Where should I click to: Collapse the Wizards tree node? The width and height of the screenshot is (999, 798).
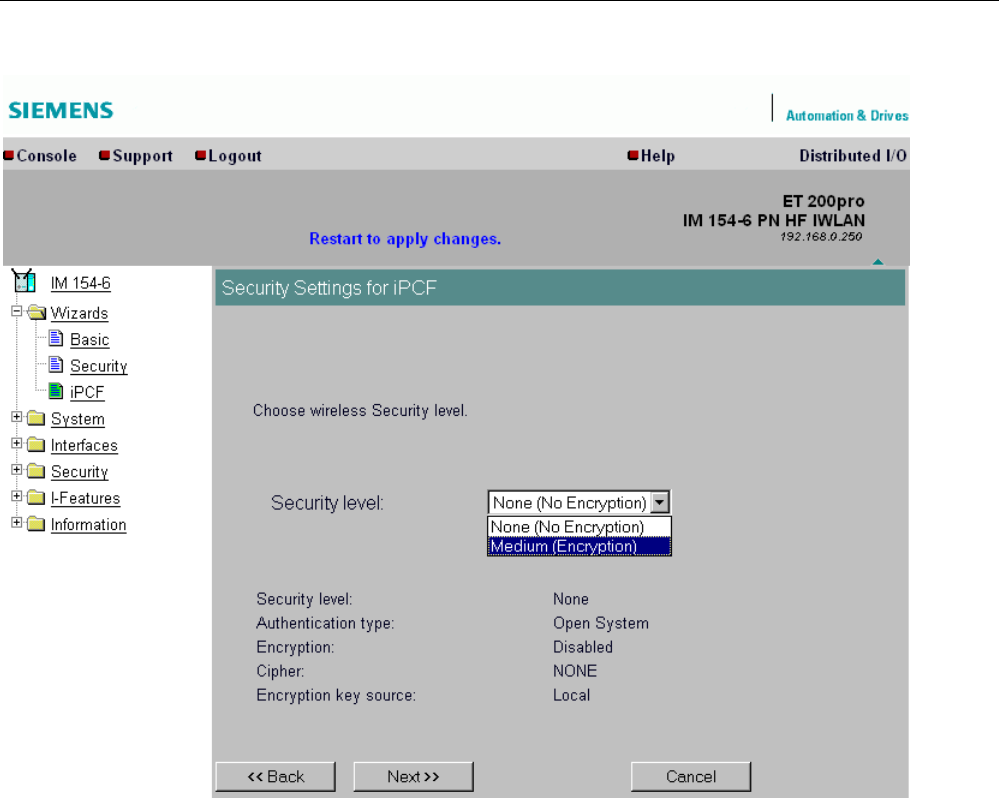[x=17, y=311]
